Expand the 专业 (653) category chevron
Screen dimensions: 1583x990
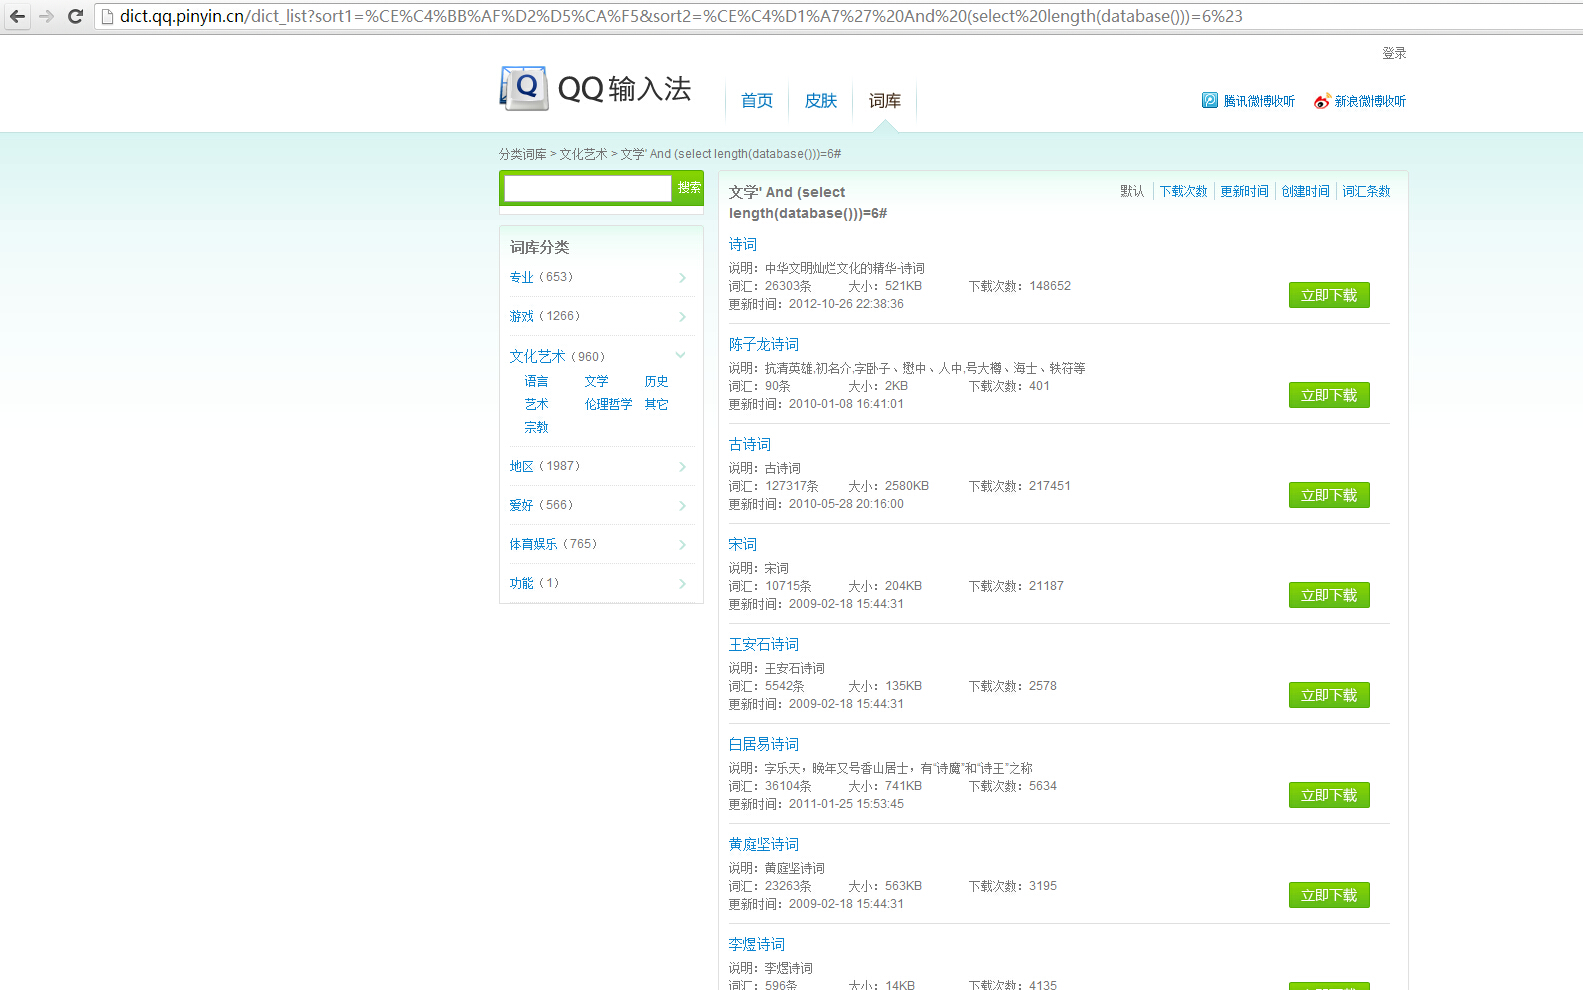pyautogui.click(x=682, y=278)
